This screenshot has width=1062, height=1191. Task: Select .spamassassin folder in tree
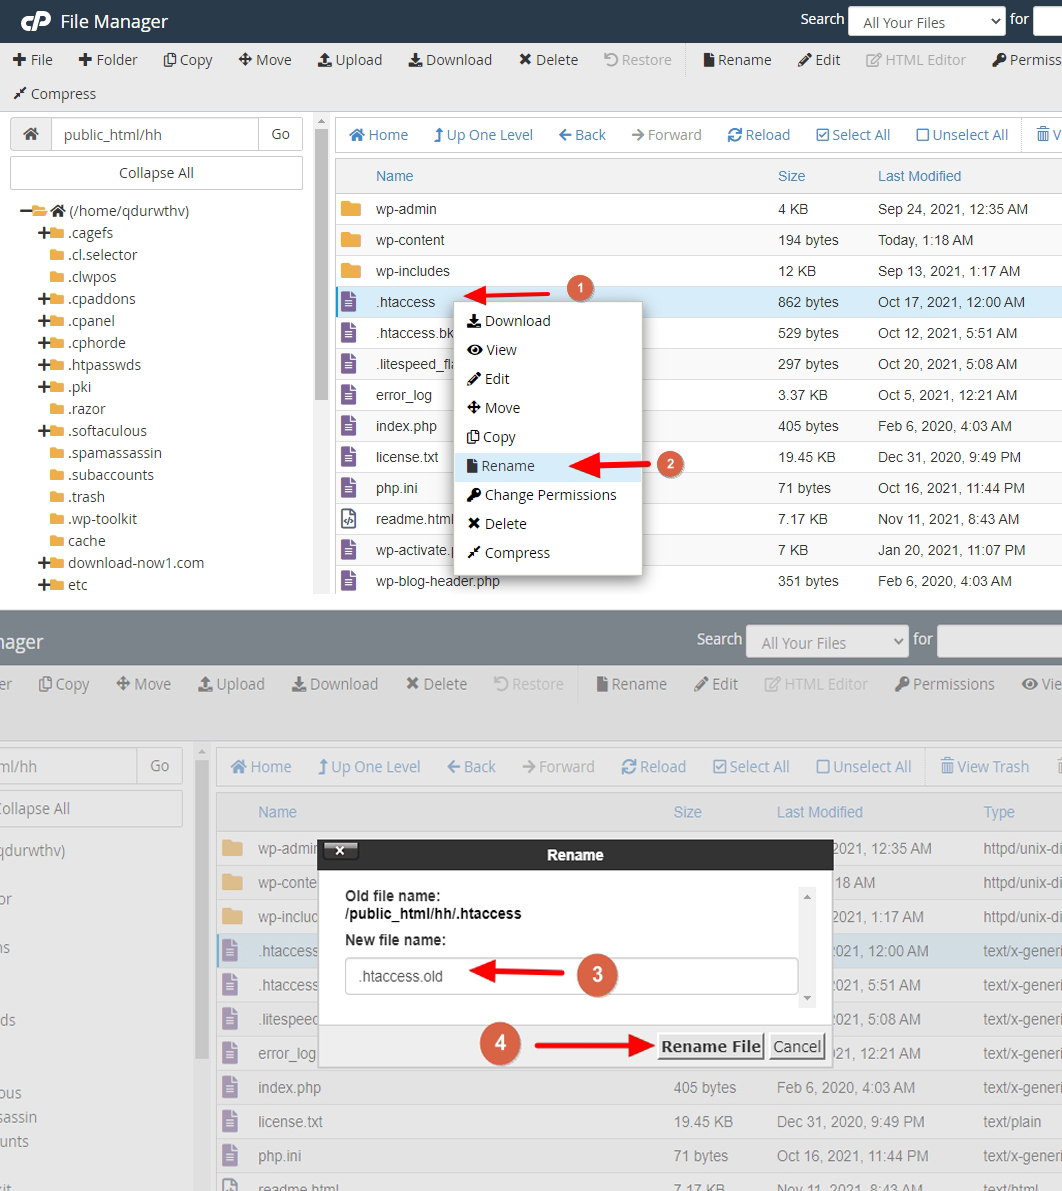[x=114, y=453]
